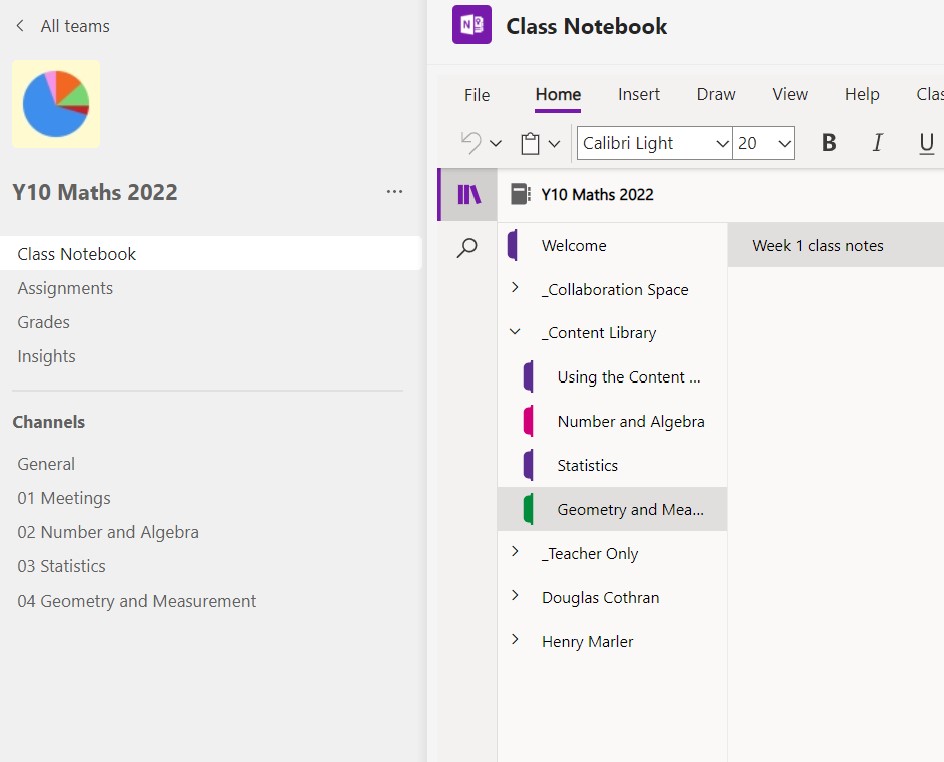Image resolution: width=944 pixels, height=762 pixels.
Task: Open the 03 Statistics channel
Action: pos(61,566)
